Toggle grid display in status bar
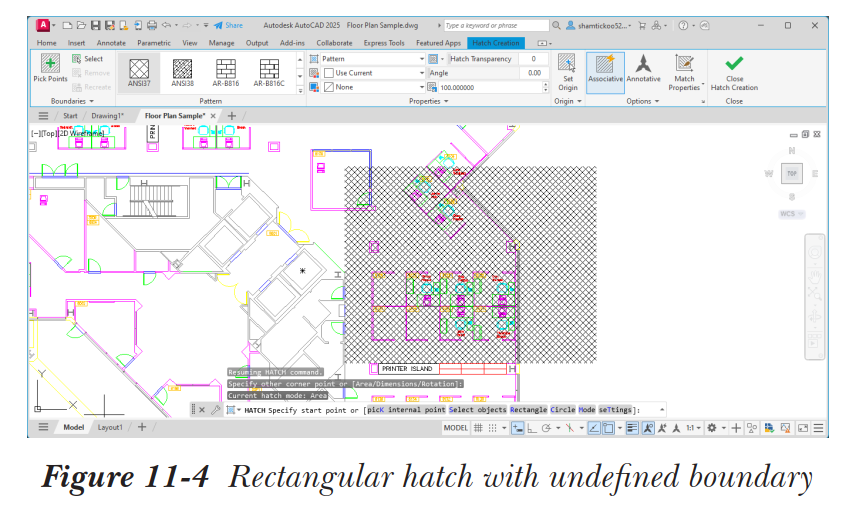846x509 pixels. point(478,428)
